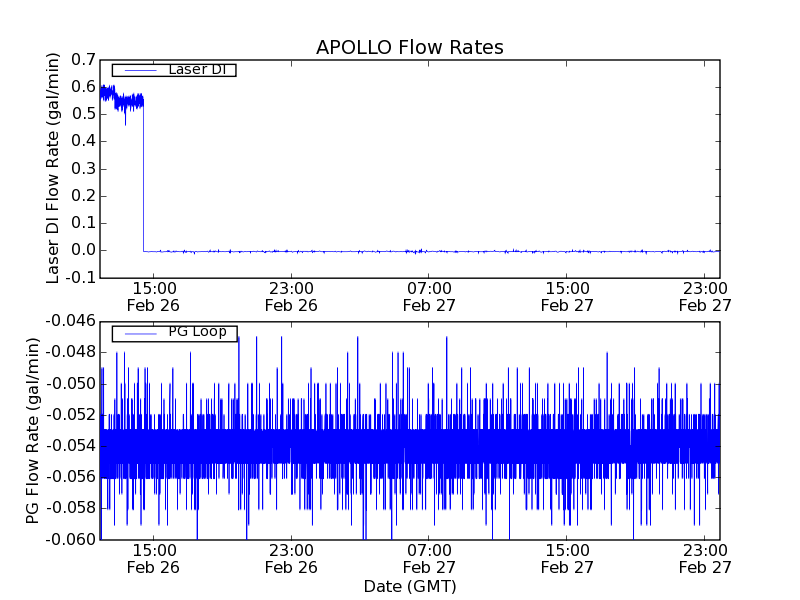
Task: Click the 'Laser DI' legend entry
Action: [196, 70]
